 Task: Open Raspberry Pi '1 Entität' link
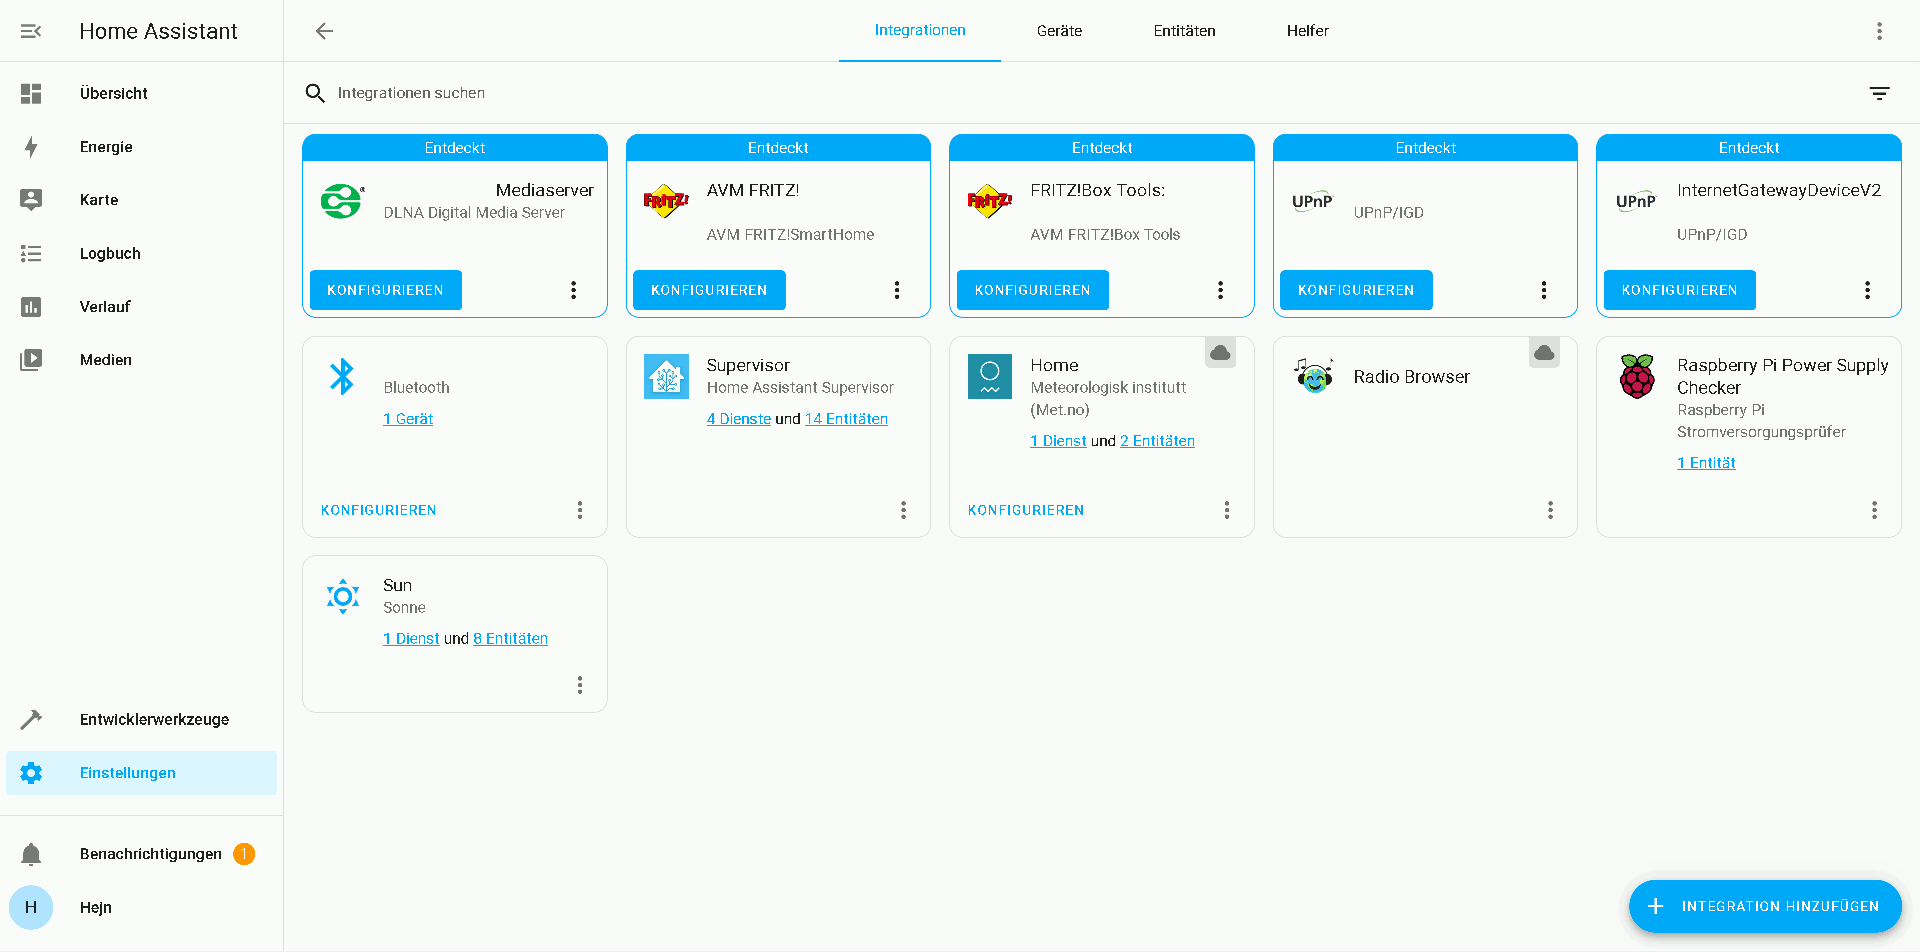click(x=1706, y=463)
